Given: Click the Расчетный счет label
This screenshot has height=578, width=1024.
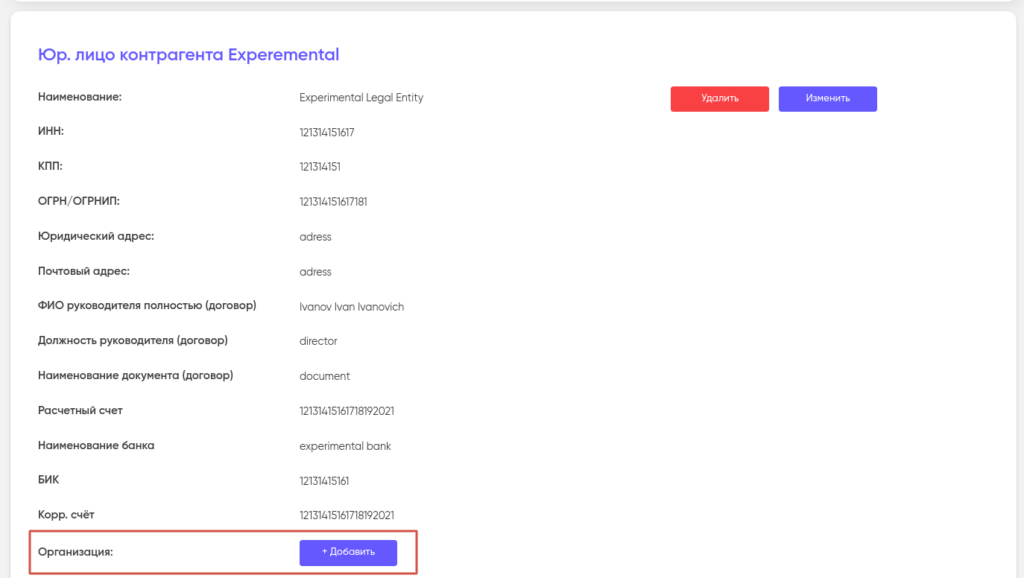Looking at the screenshot, I should coord(80,410).
